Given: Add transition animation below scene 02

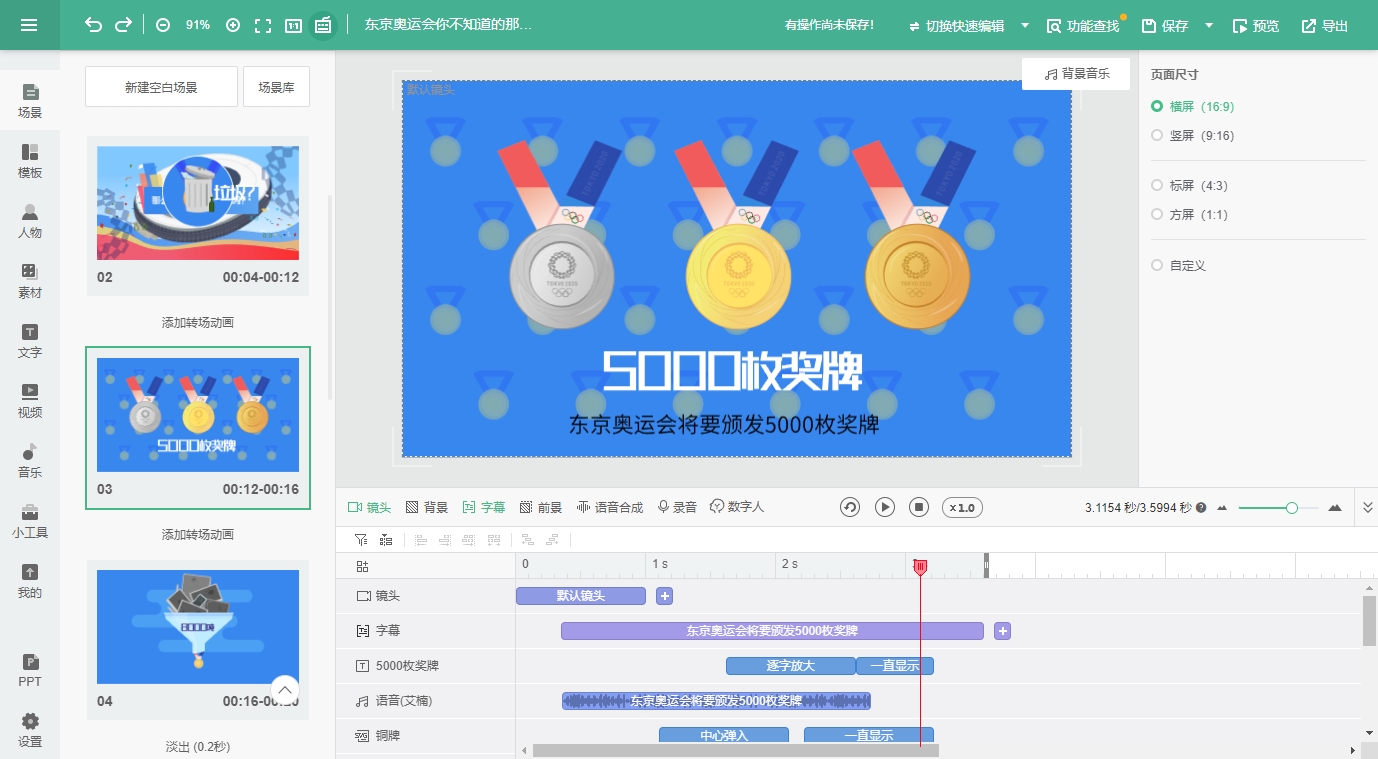Looking at the screenshot, I should click(198, 323).
